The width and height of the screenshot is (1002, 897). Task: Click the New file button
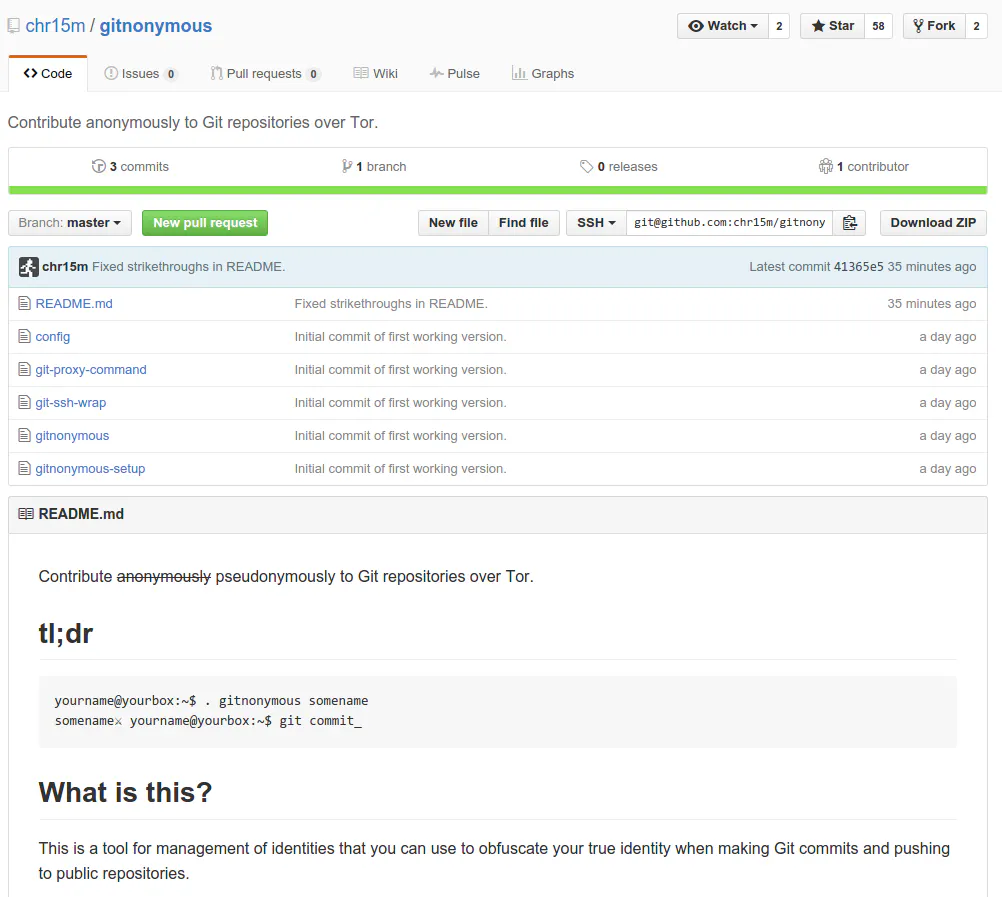(x=453, y=223)
